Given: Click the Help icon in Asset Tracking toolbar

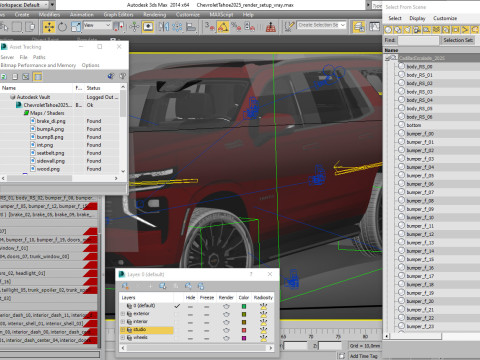Looking at the screenshot, I should point(122,76).
